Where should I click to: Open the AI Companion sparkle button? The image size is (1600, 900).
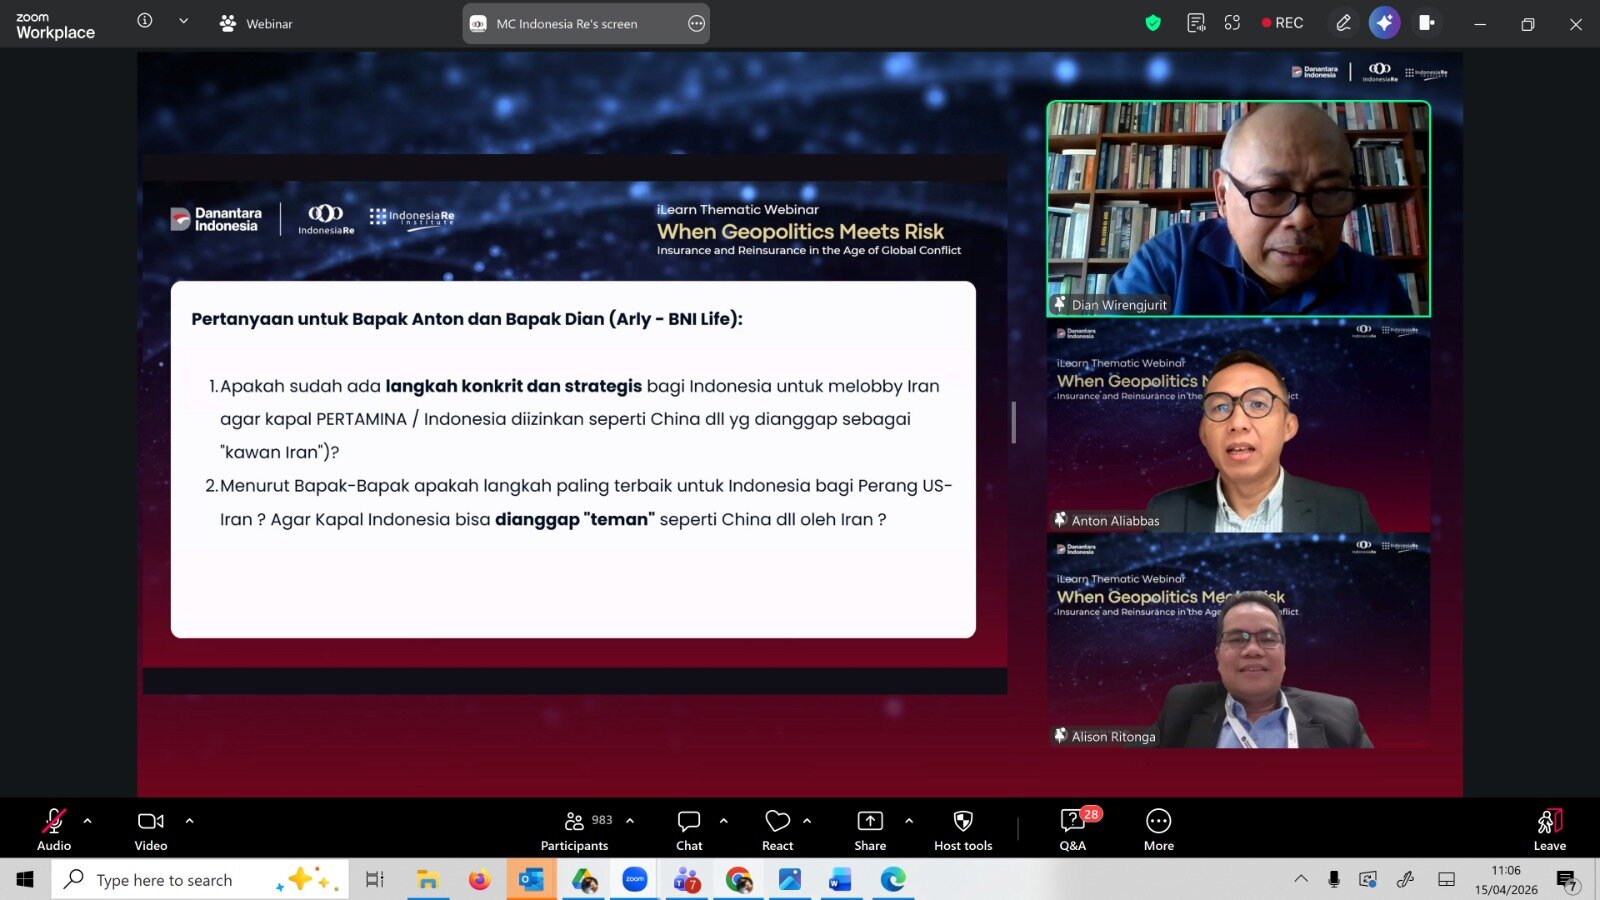tap(1385, 23)
